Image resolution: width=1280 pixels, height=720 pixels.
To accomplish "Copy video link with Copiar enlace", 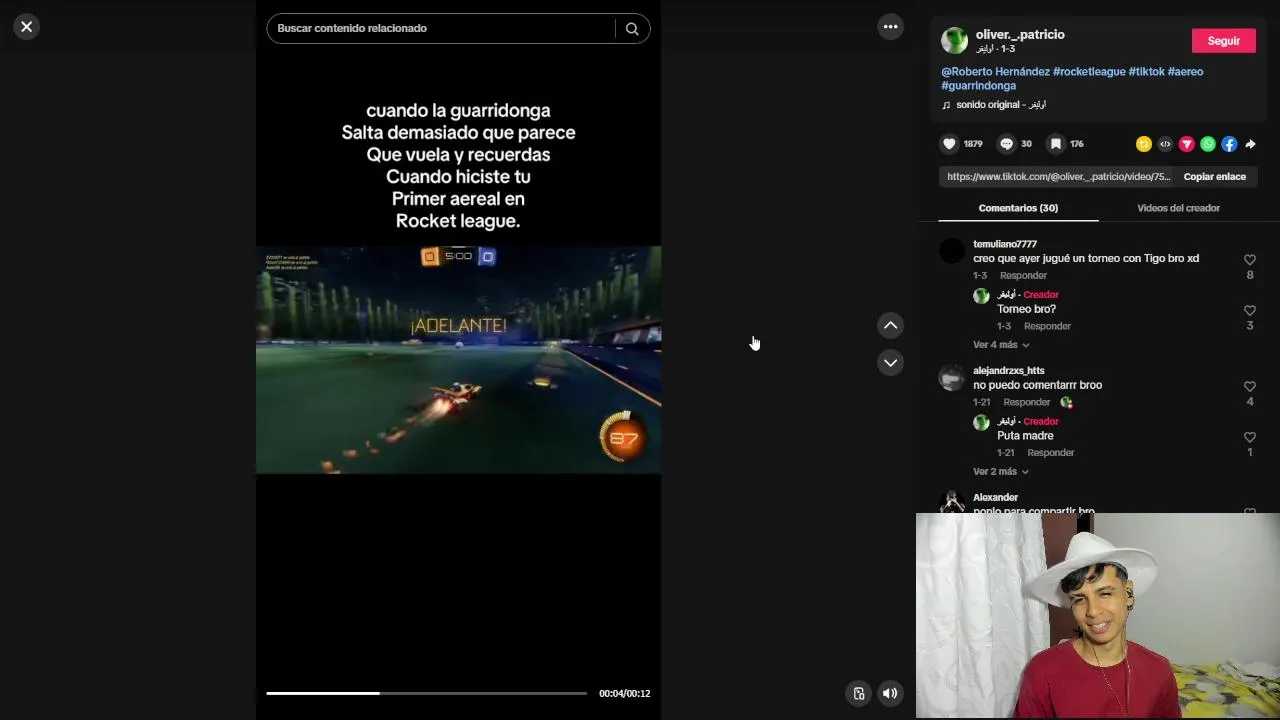I will [1214, 177].
